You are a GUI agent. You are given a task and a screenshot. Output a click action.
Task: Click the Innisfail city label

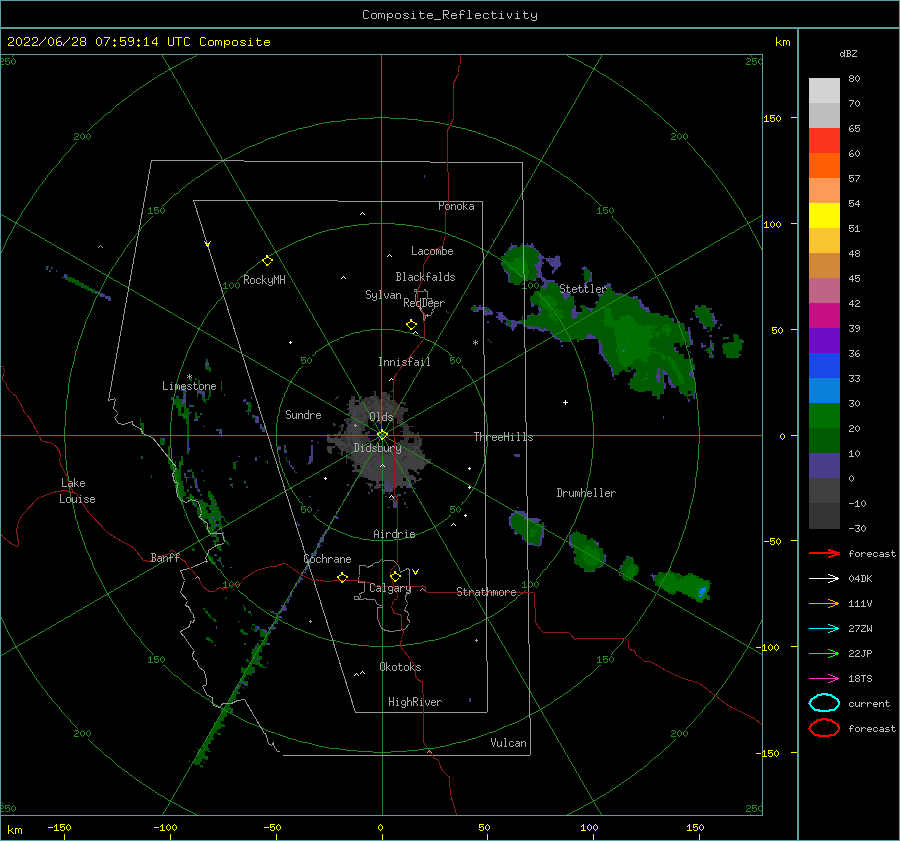click(404, 362)
